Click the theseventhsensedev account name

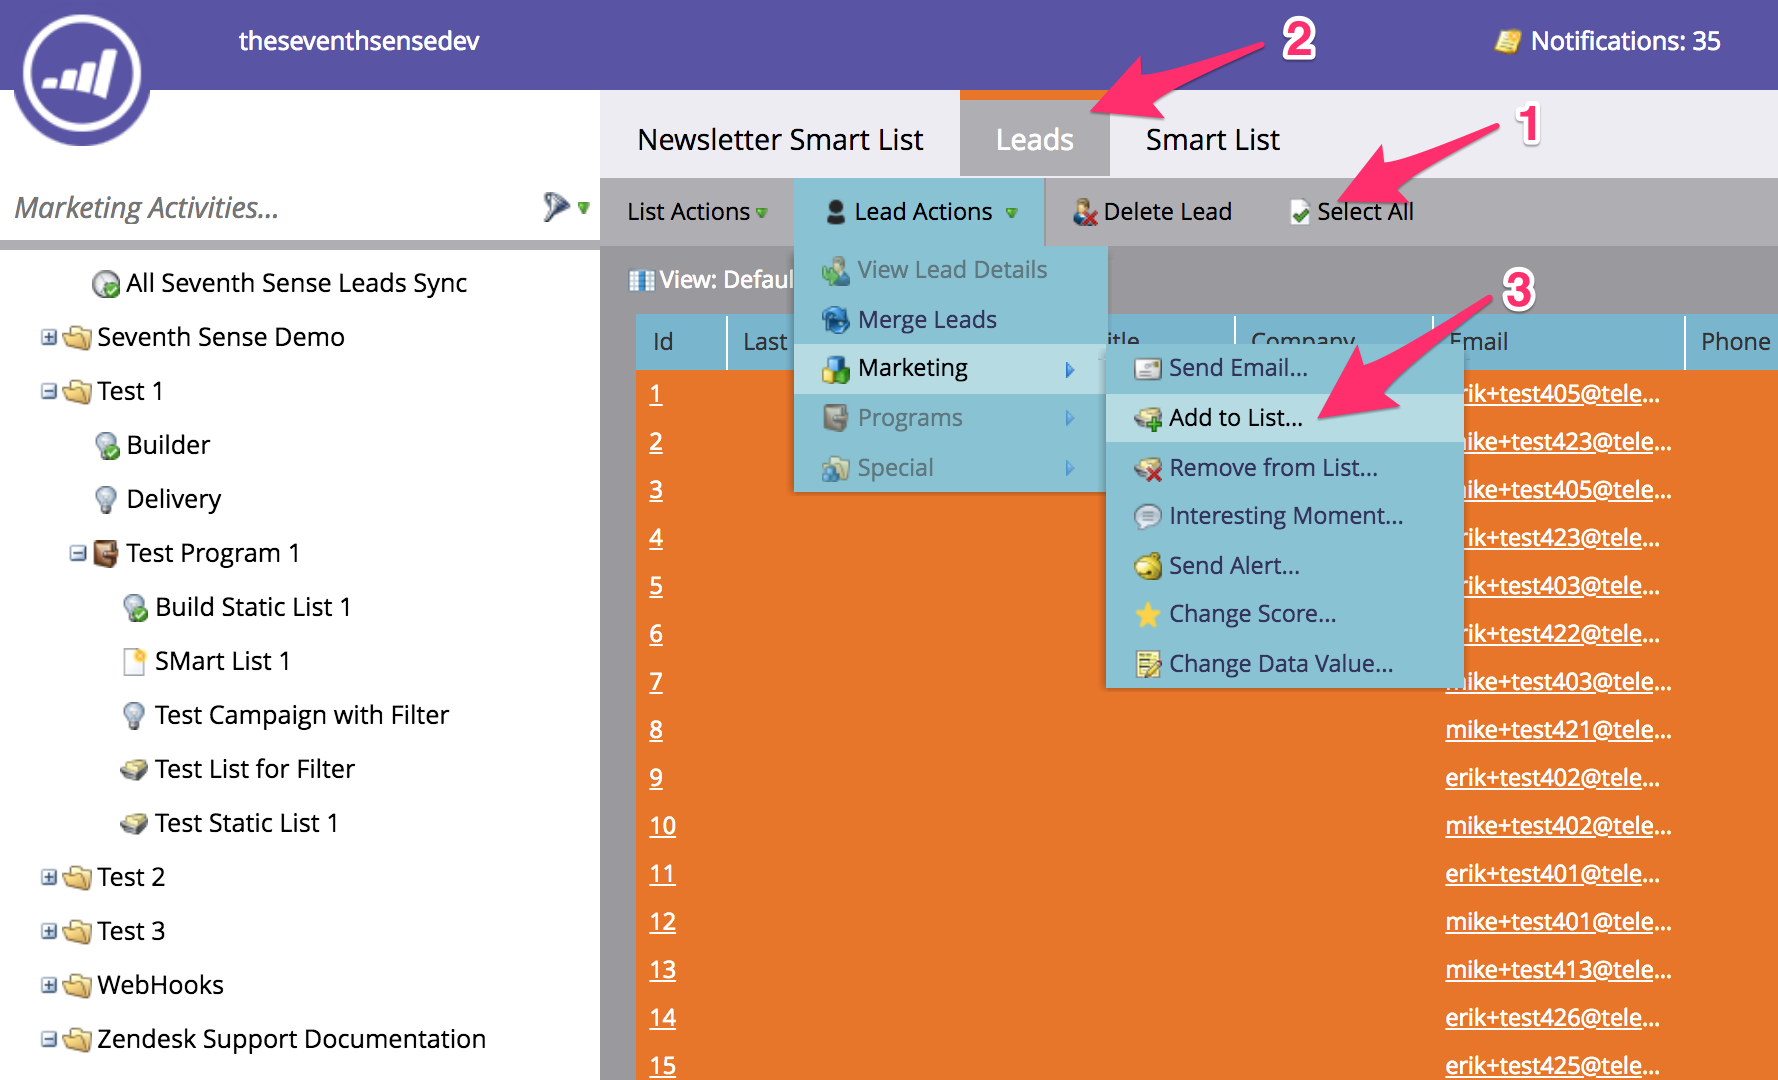pyautogui.click(x=359, y=41)
